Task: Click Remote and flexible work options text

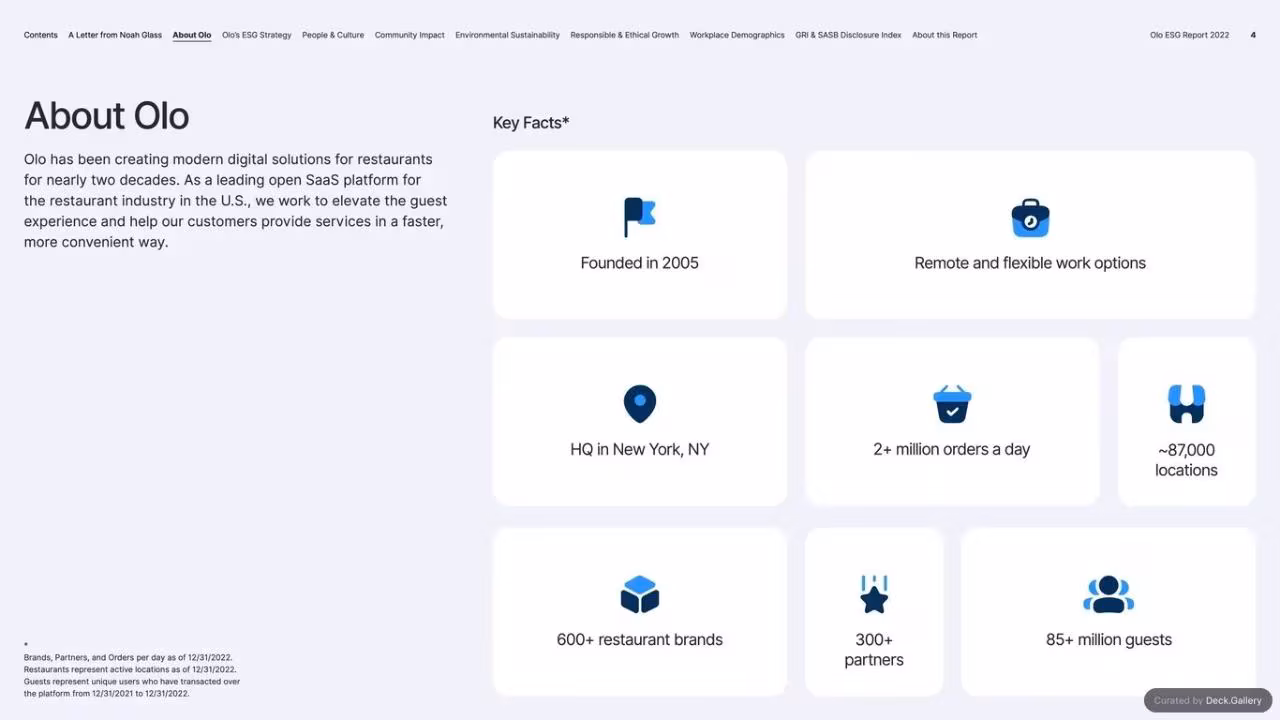Action: 1030,263
